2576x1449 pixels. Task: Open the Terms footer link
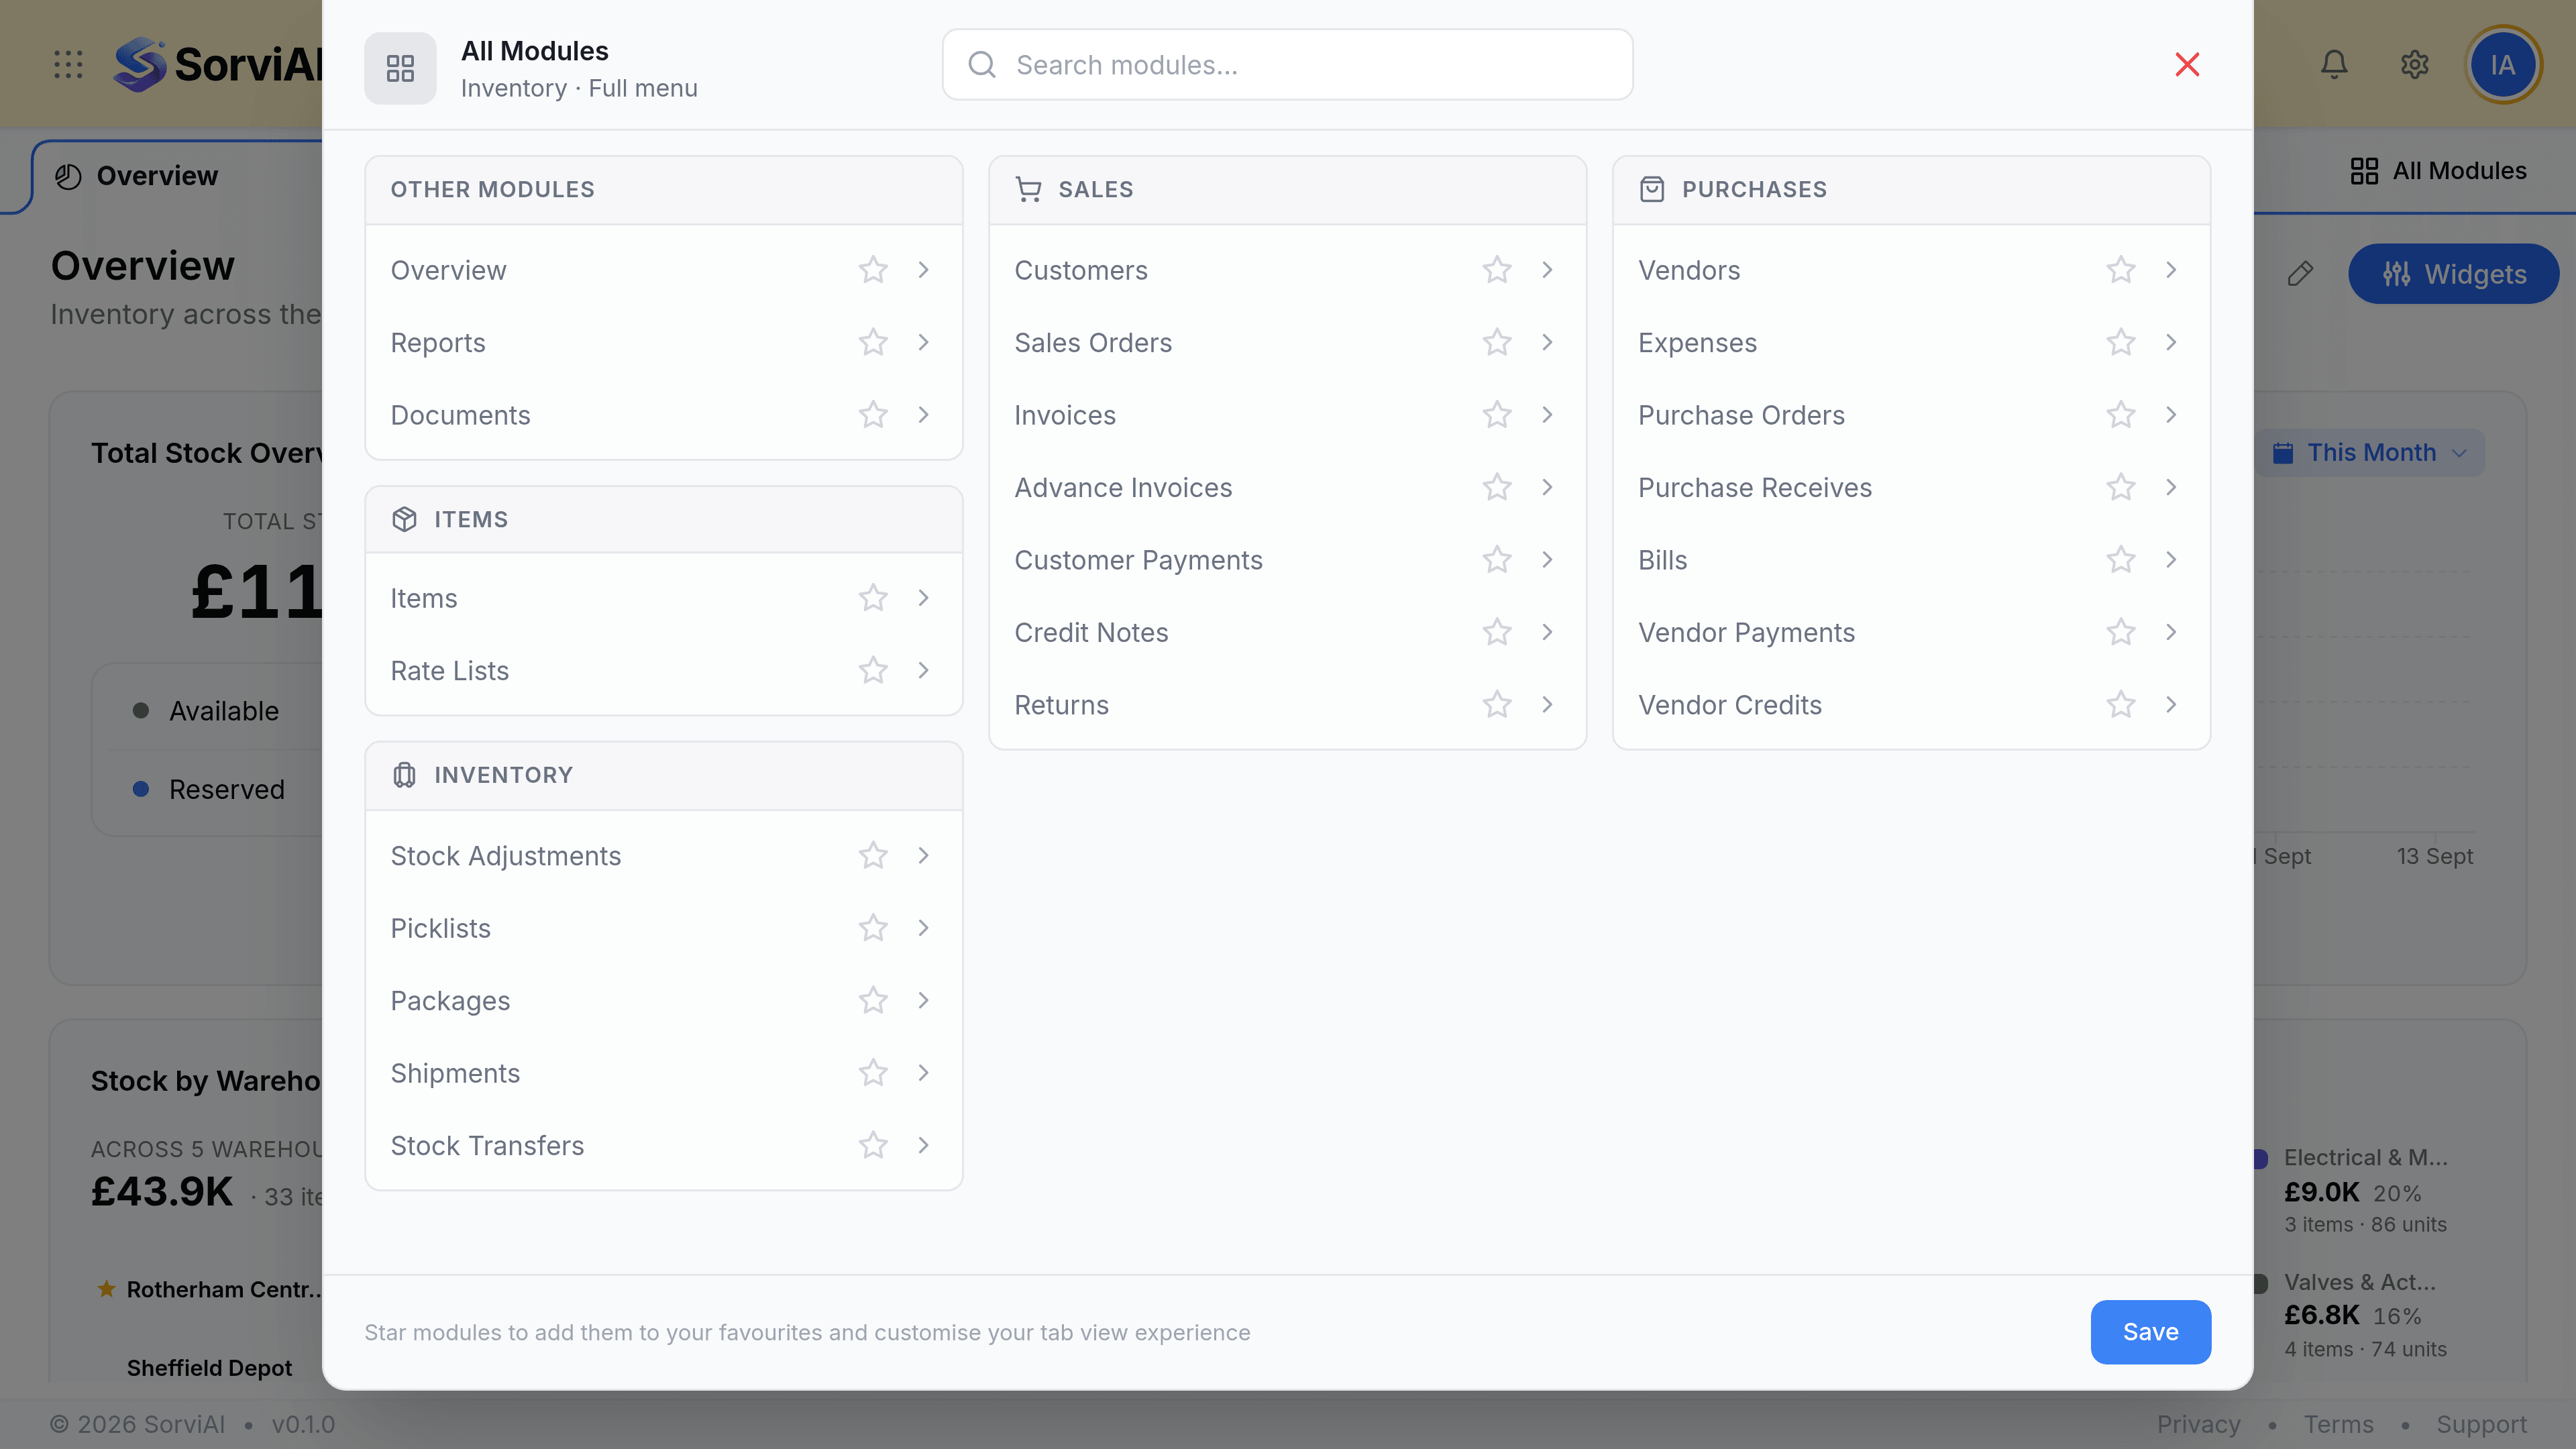click(x=2338, y=1424)
